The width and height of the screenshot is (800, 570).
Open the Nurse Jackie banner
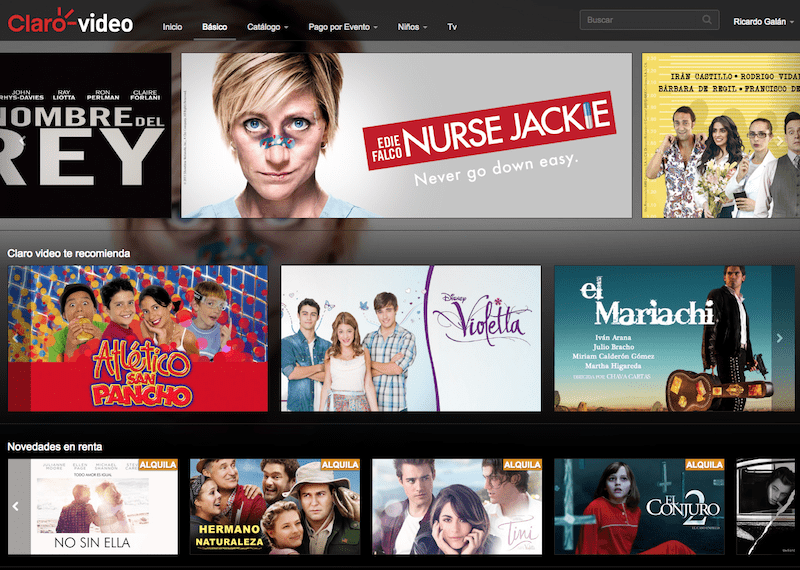[407, 135]
